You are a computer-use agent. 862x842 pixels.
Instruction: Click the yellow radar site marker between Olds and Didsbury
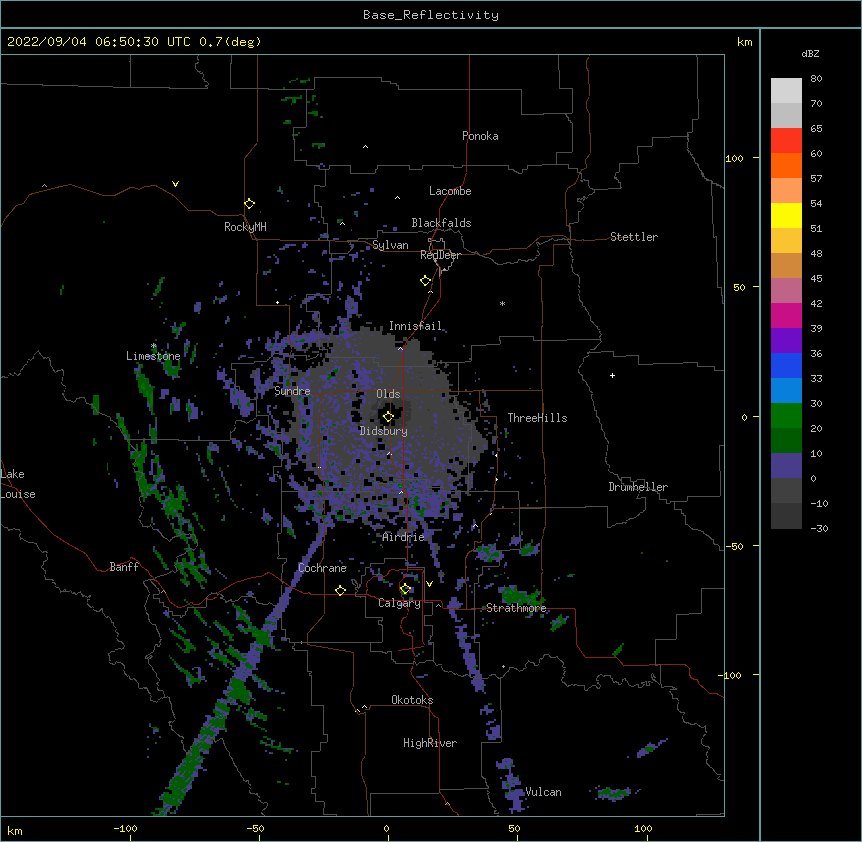point(388,417)
